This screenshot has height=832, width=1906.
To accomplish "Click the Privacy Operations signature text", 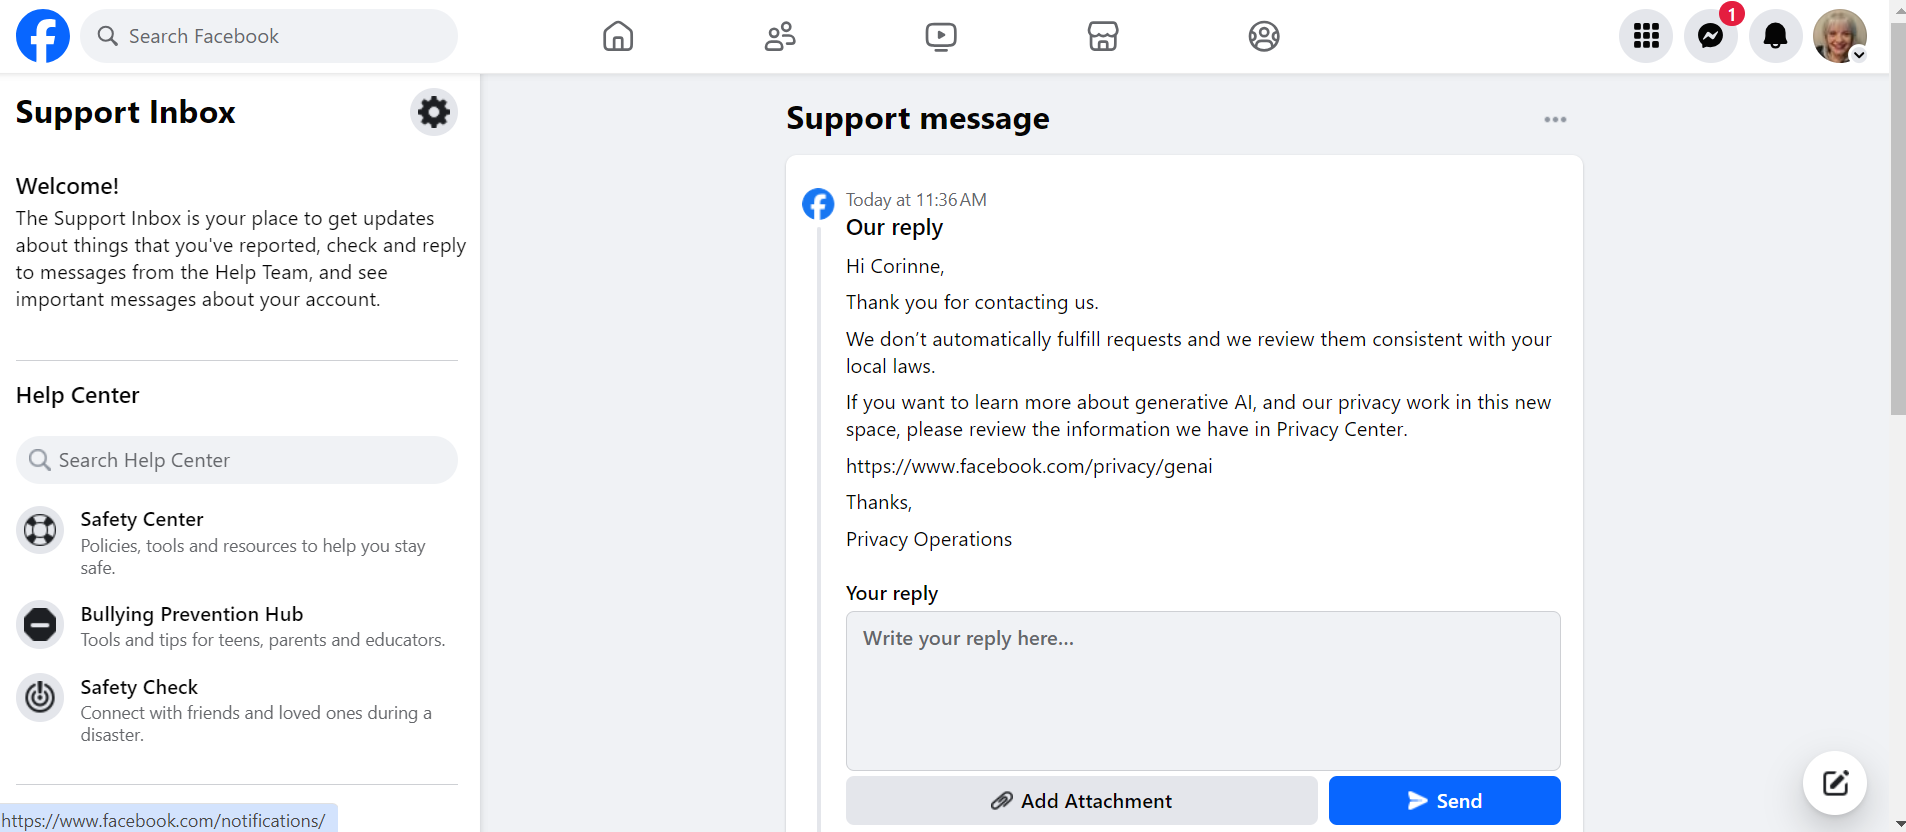I will (x=929, y=539).
